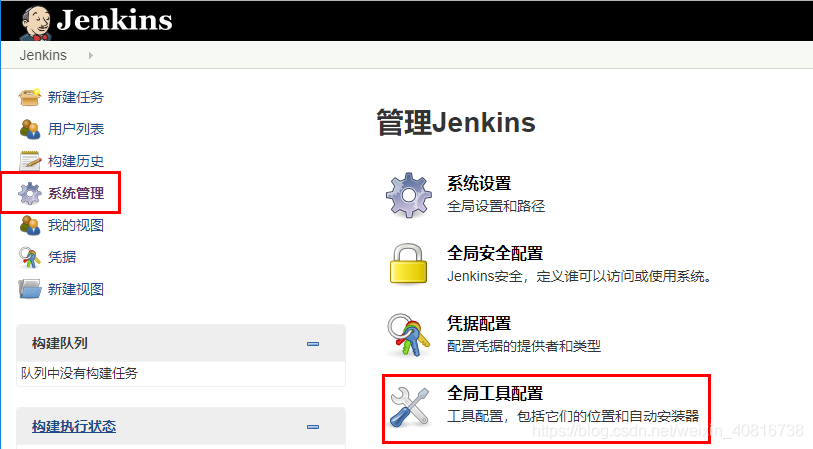
Task: Click the 新建视图 folder icon
Action: click(x=30, y=289)
